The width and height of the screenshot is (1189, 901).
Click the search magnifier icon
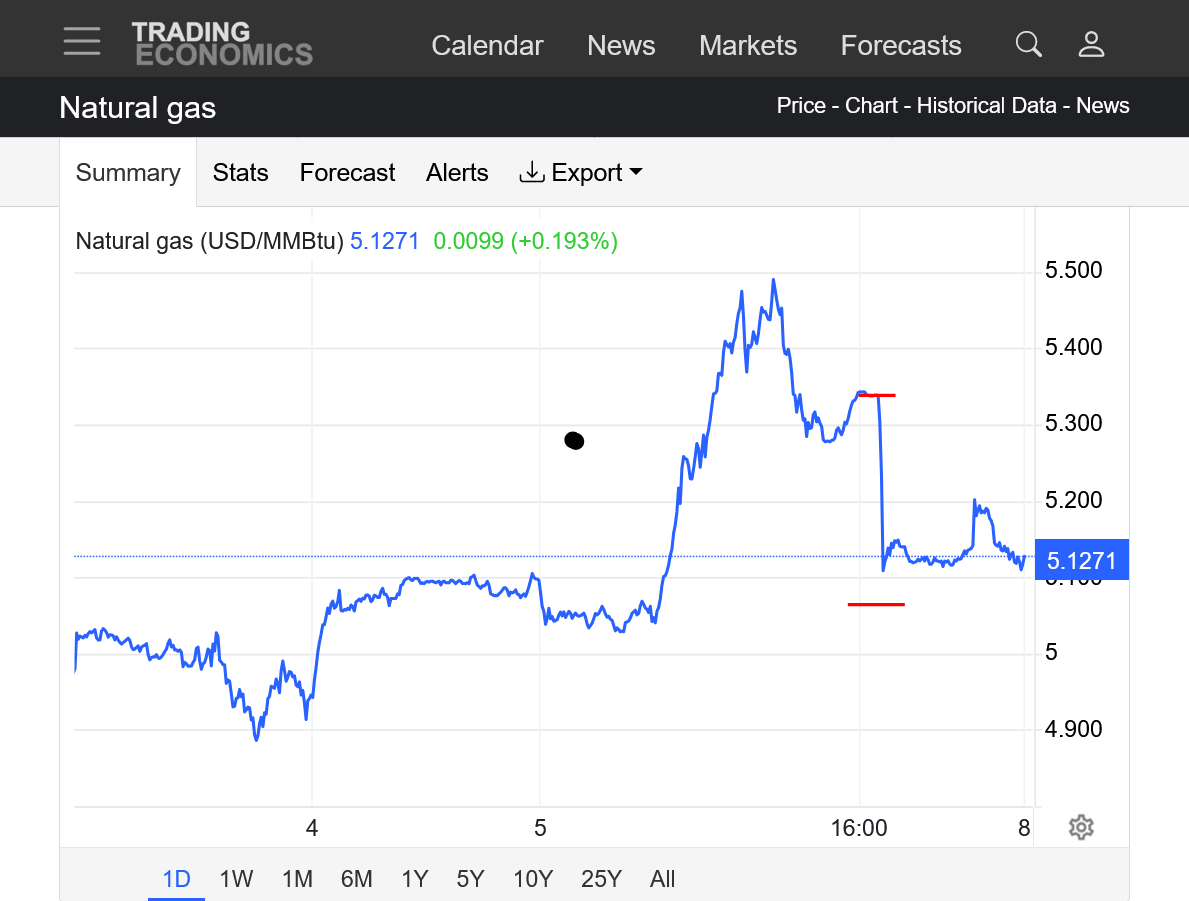[1028, 44]
